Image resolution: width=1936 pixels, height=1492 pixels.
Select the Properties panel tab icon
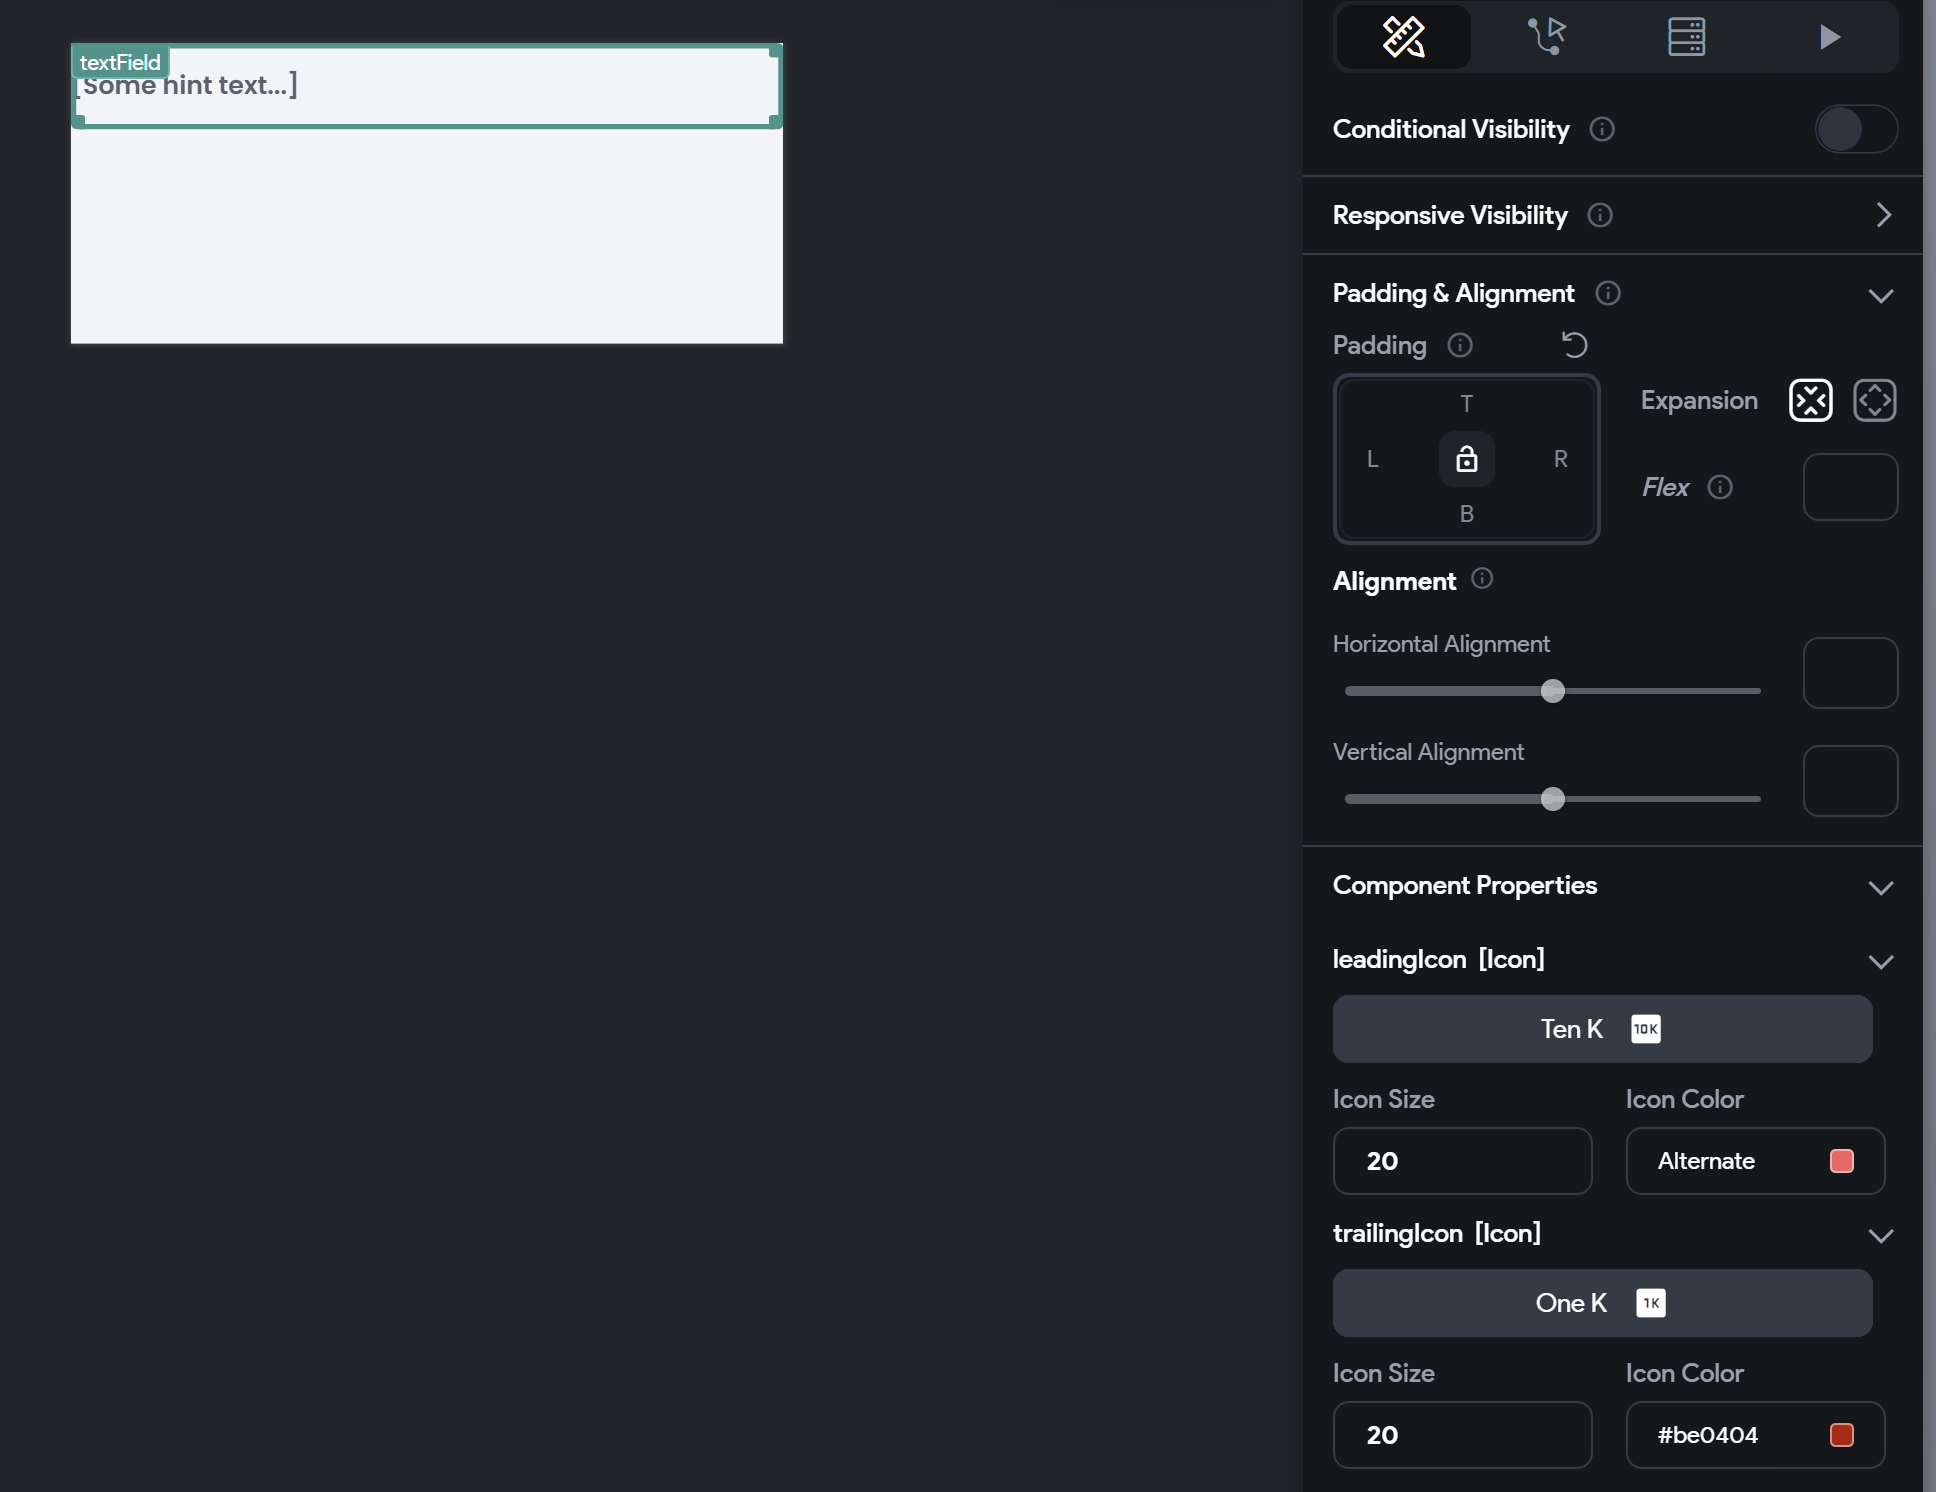(x=1403, y=36)
